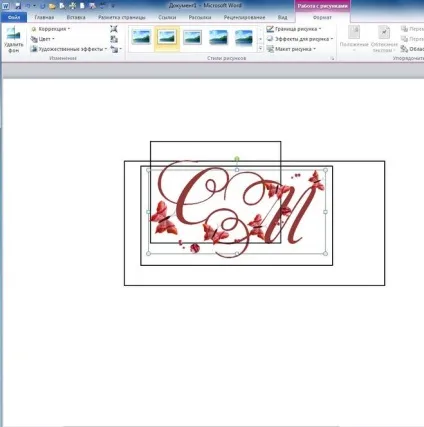Open the Цвет color dropdown
Screen dimensions: 424x427
[42, 39]
